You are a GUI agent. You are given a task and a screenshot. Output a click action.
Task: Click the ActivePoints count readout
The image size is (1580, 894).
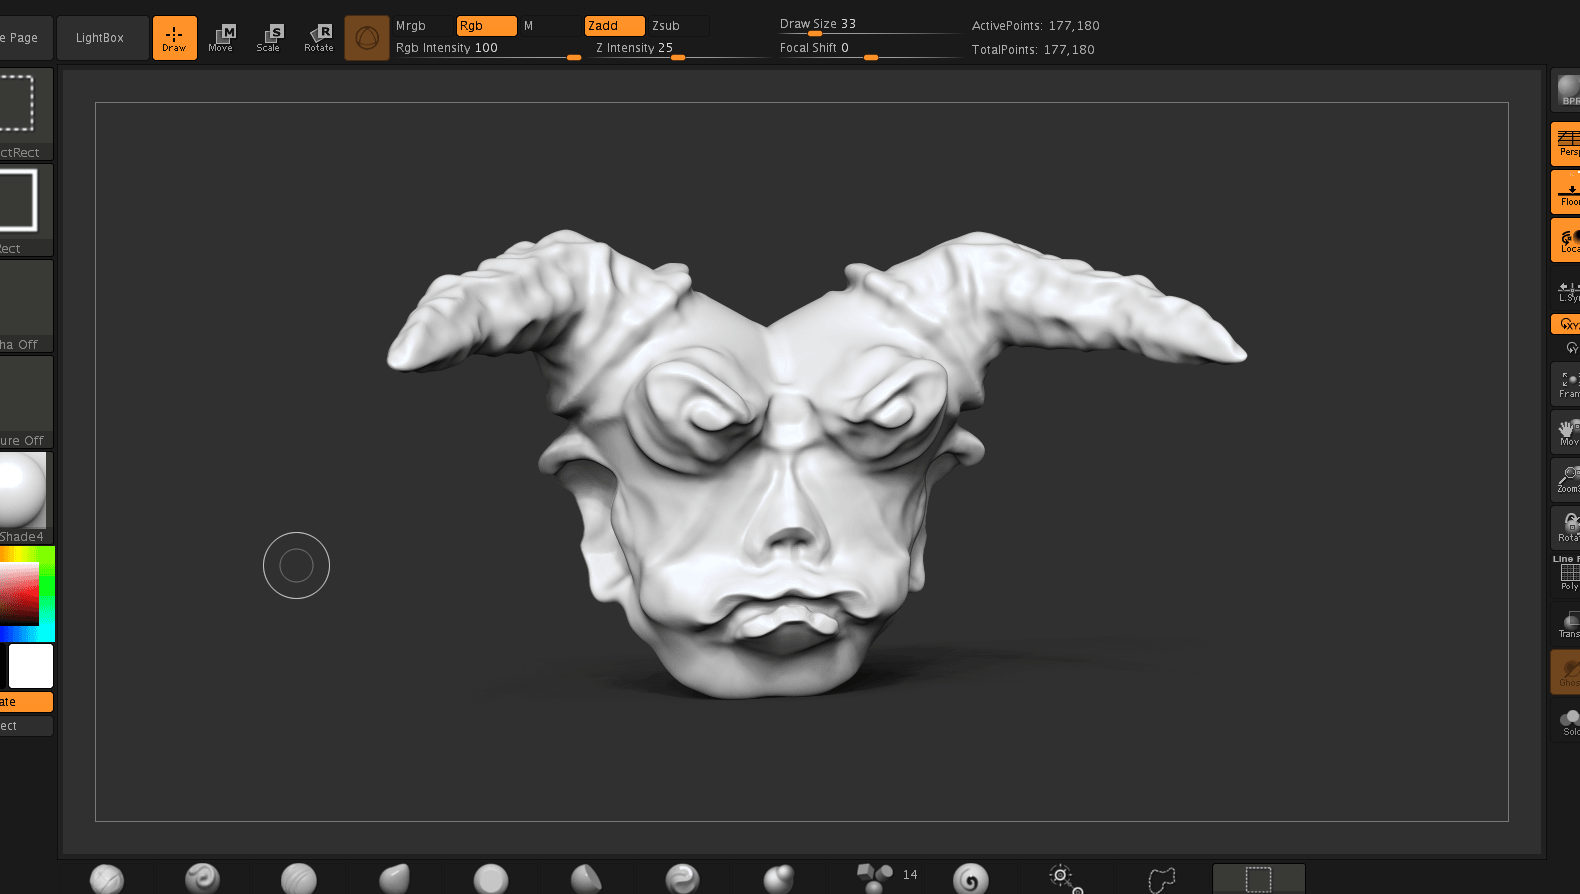pos(1035,26)
